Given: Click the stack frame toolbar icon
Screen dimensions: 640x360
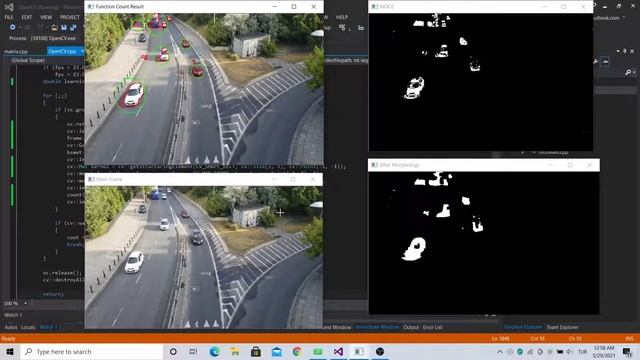Looking at the screenshot, I should pos(361,27).
